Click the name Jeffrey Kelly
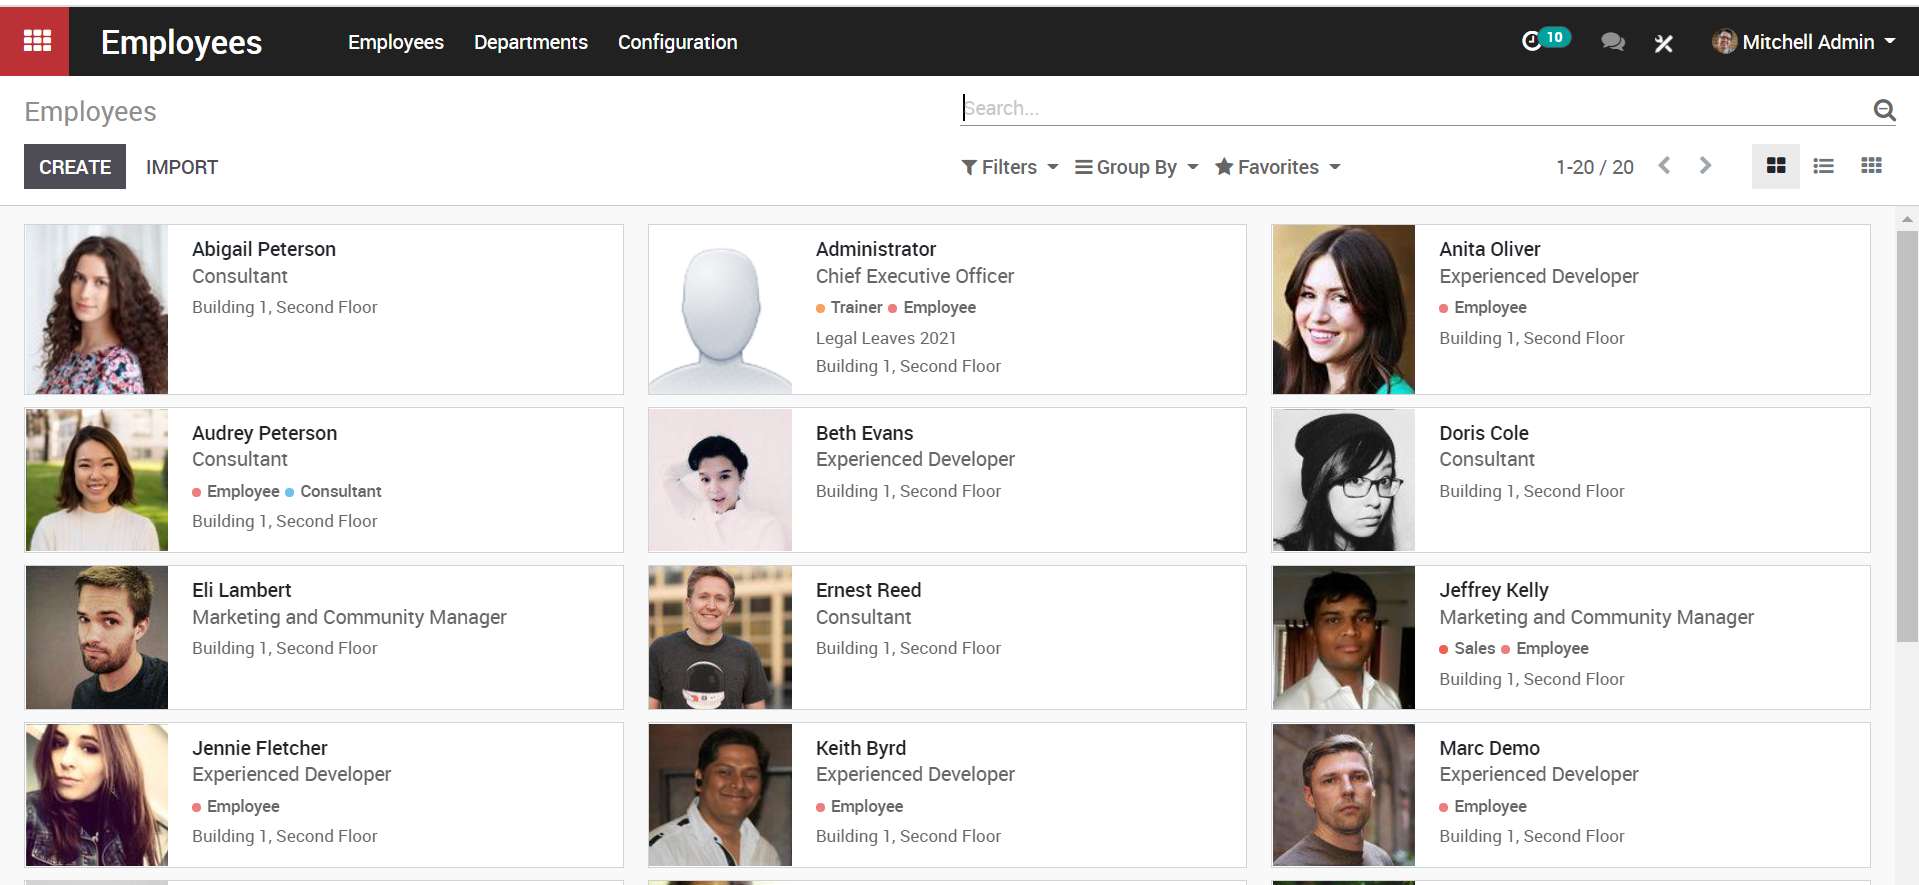This screenshot has width=1919, height=885. (x=1494, y=590)
